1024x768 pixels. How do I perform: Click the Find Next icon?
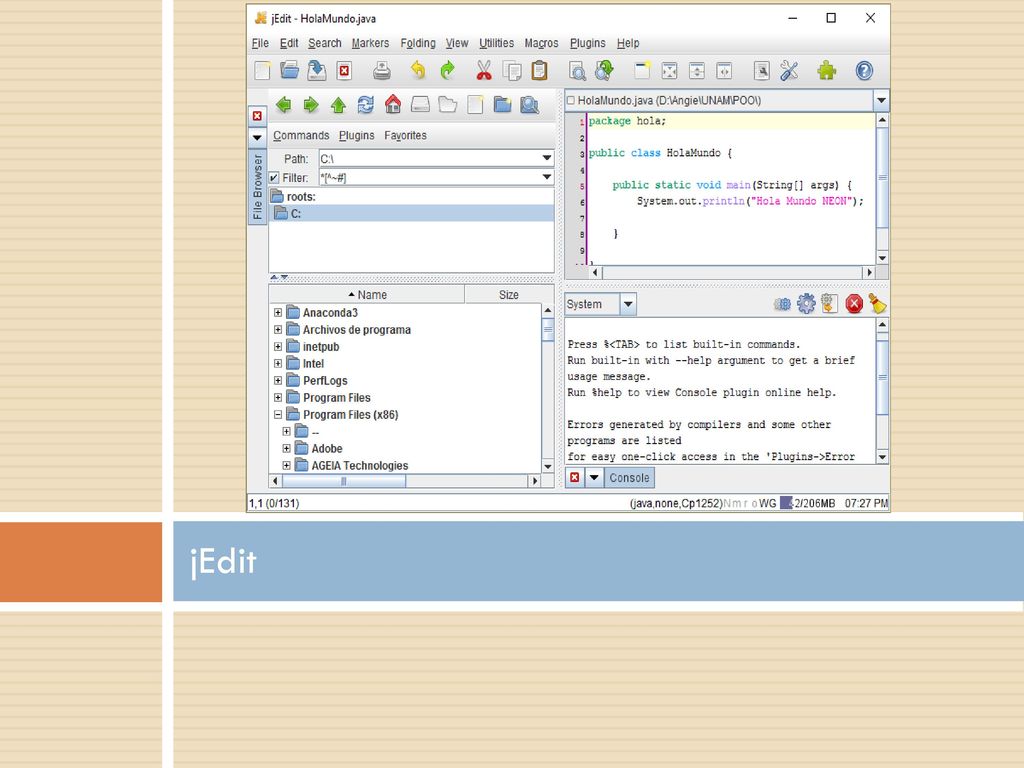pyautogui.click(x=604, y=71)
